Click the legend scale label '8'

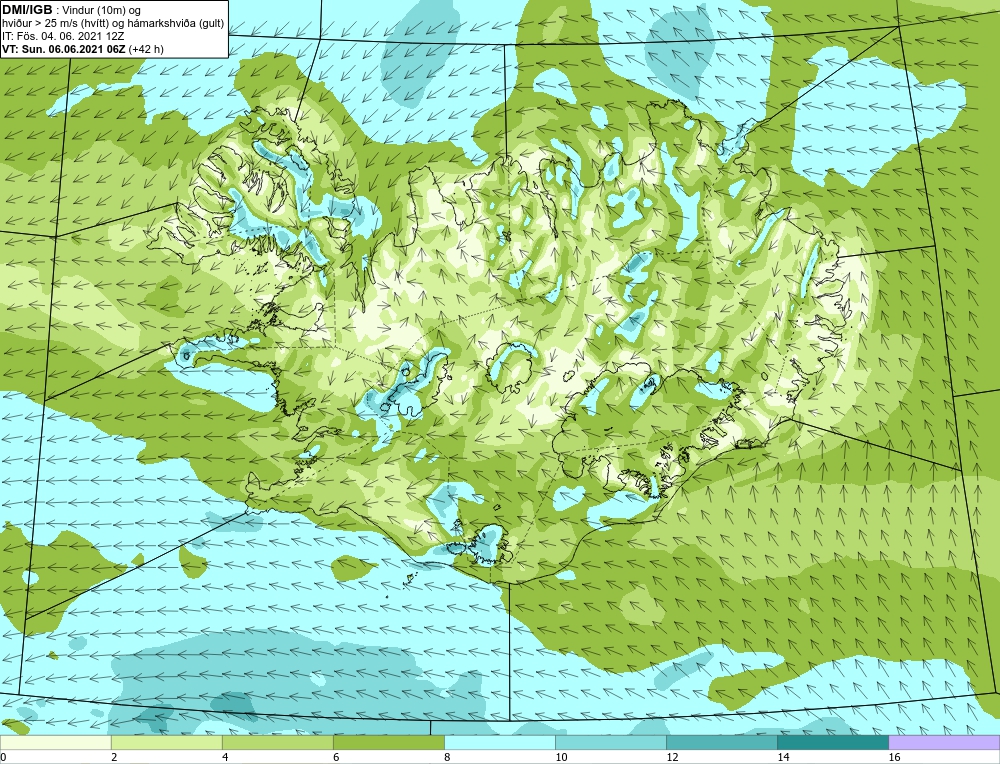click(x=447, y=758)
